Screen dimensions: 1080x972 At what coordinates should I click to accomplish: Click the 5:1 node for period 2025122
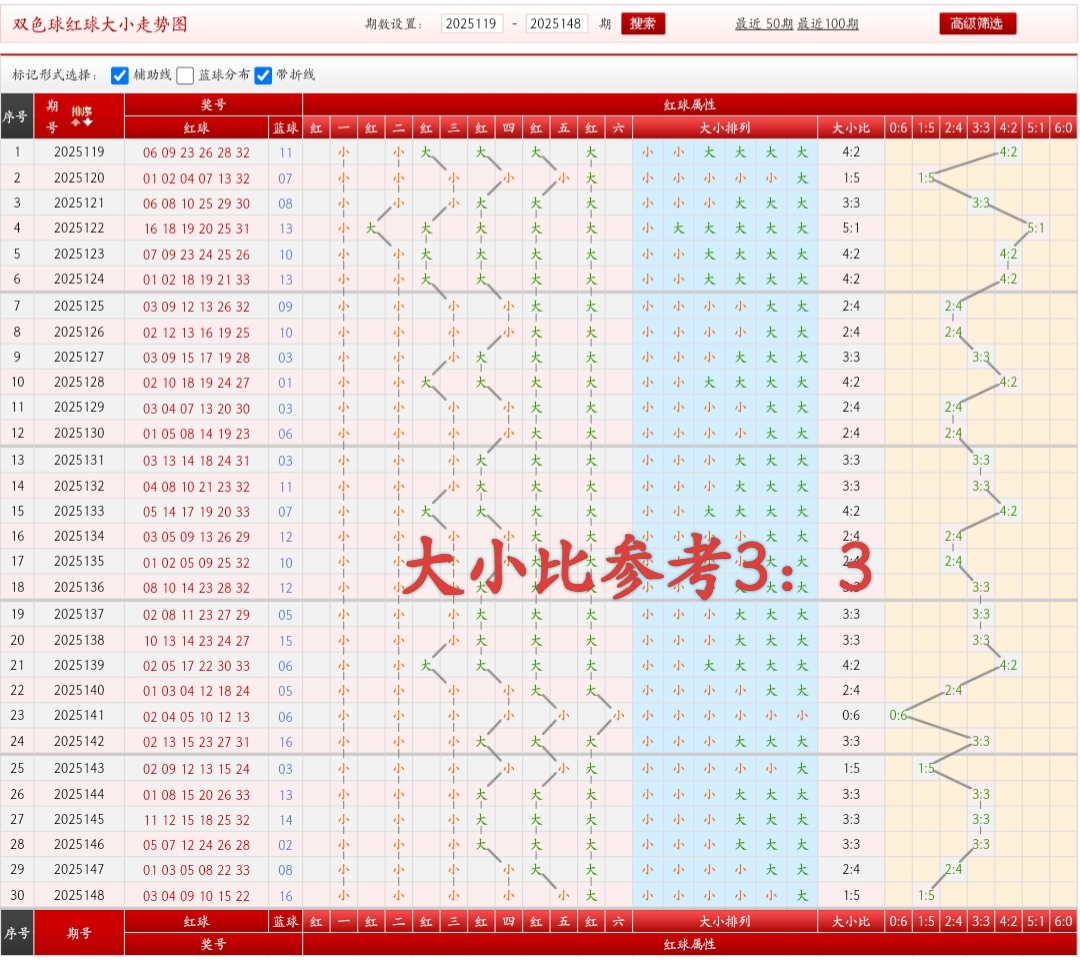[1038, 228]
